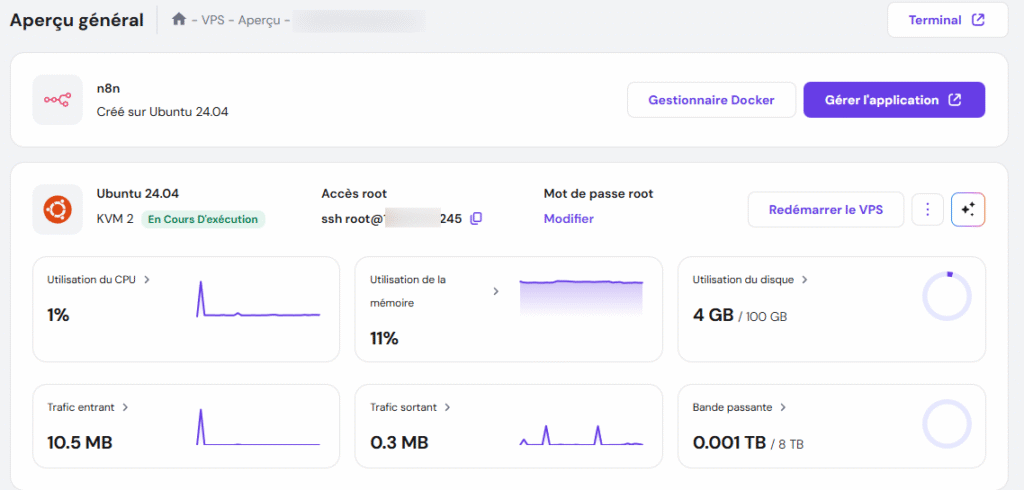Click the home icon in breadcrumb
Image resolution: width=1024 pixels, height=490 pixels.
coord(179,19)
